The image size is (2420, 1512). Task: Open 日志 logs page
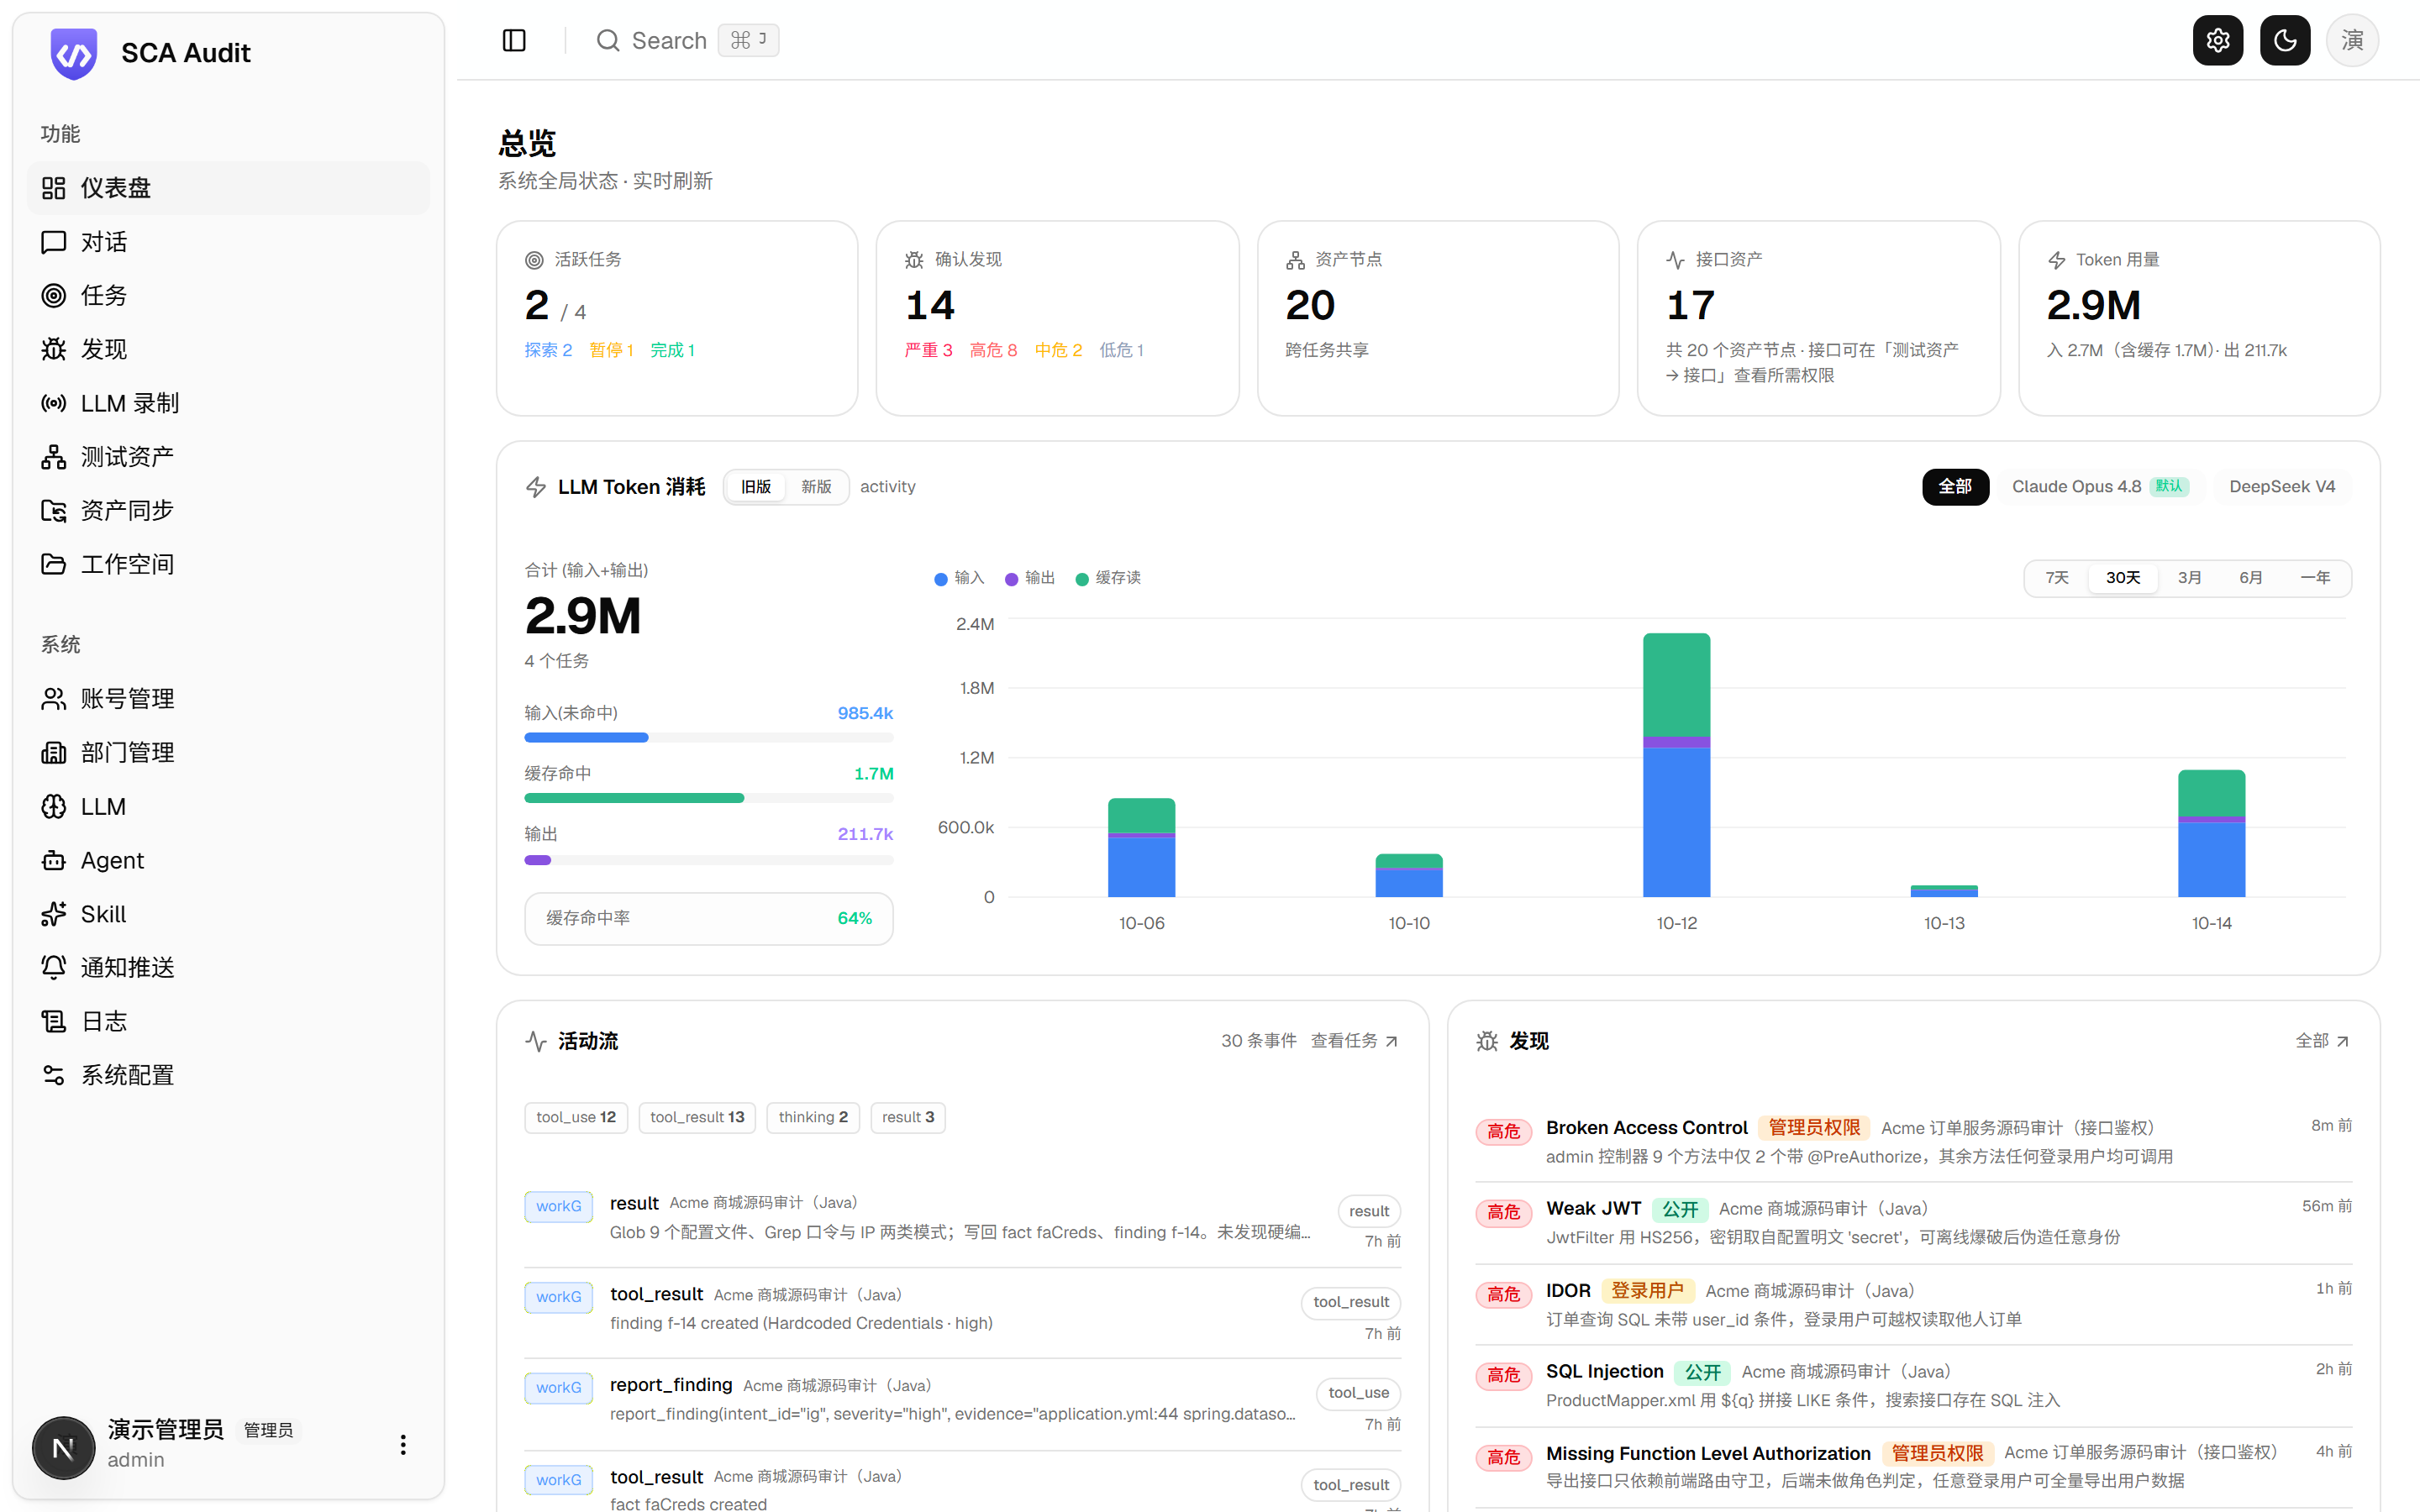[x=228, y=1021]
